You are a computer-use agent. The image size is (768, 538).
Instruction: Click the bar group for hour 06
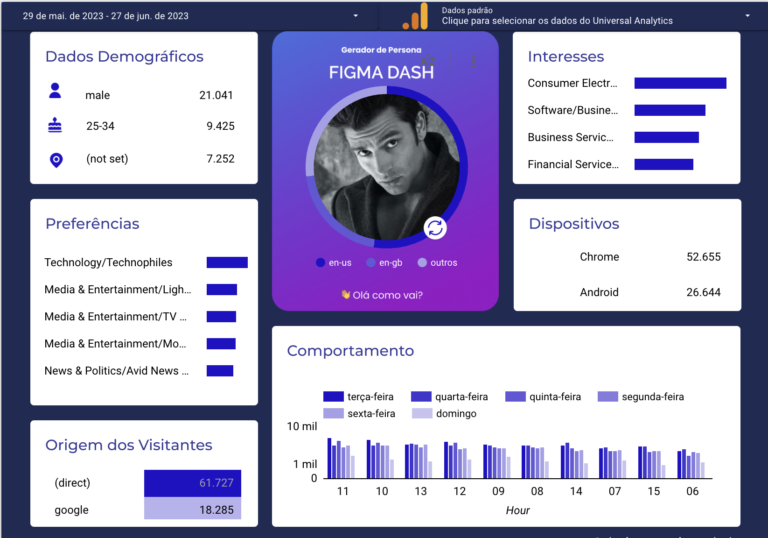click(x=691, y=464)
